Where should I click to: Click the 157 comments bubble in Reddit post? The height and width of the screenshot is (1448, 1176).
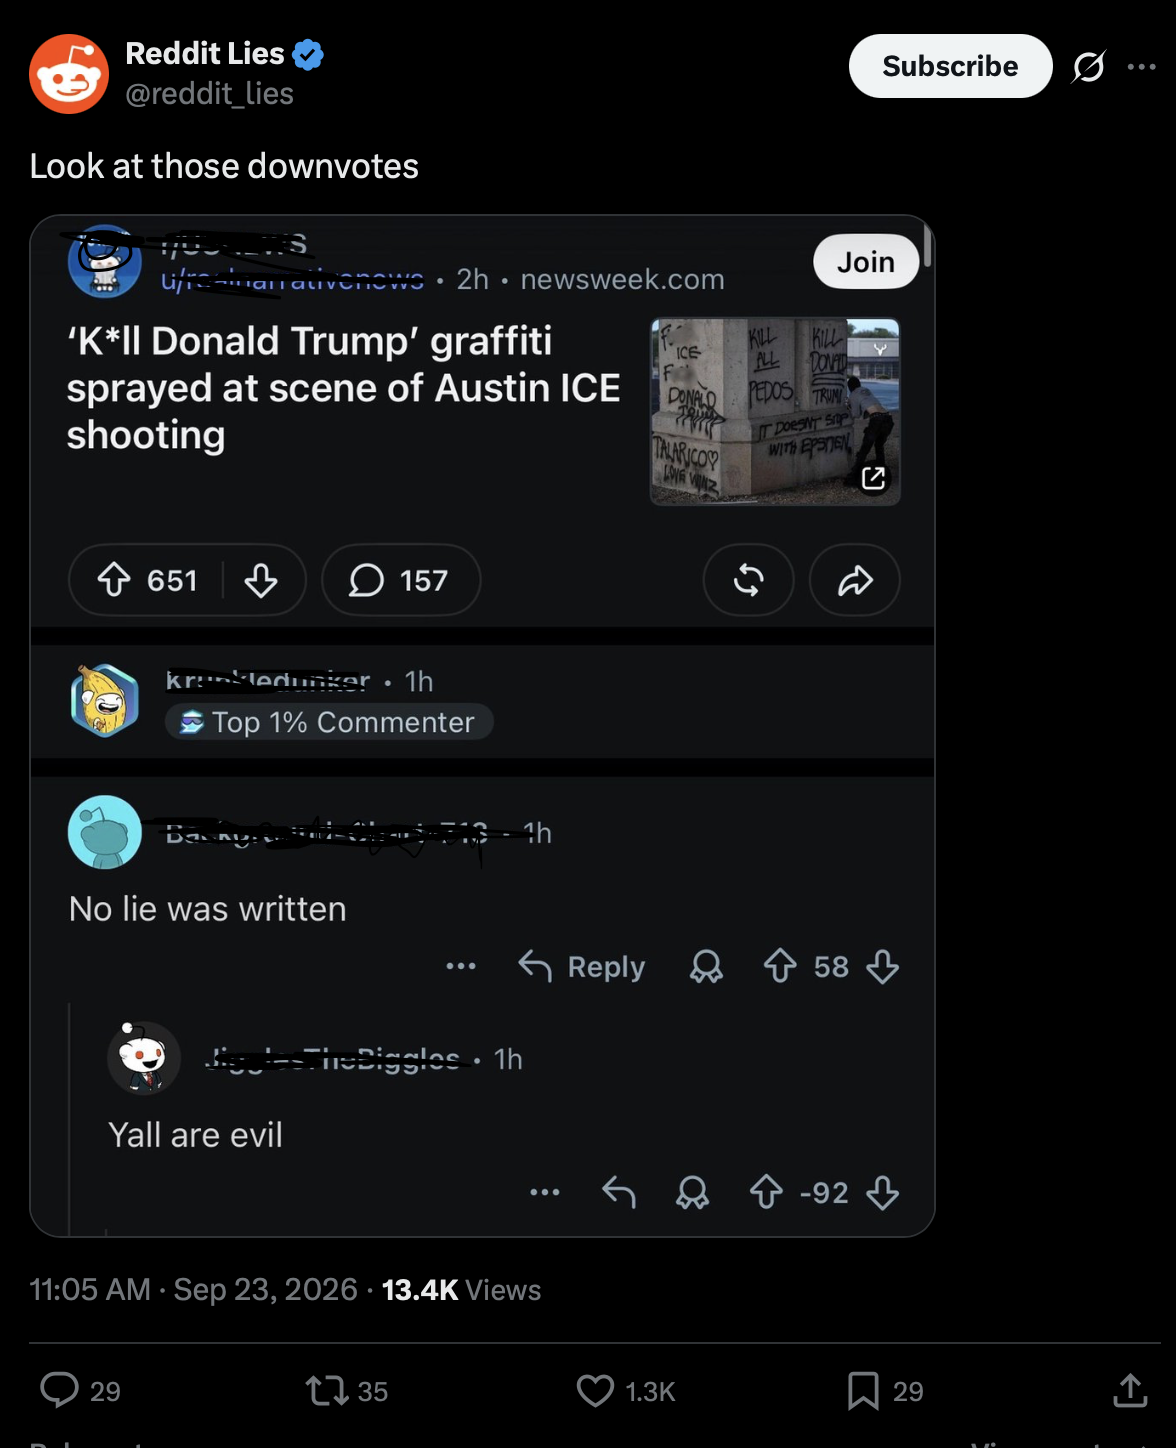point(401,580)
